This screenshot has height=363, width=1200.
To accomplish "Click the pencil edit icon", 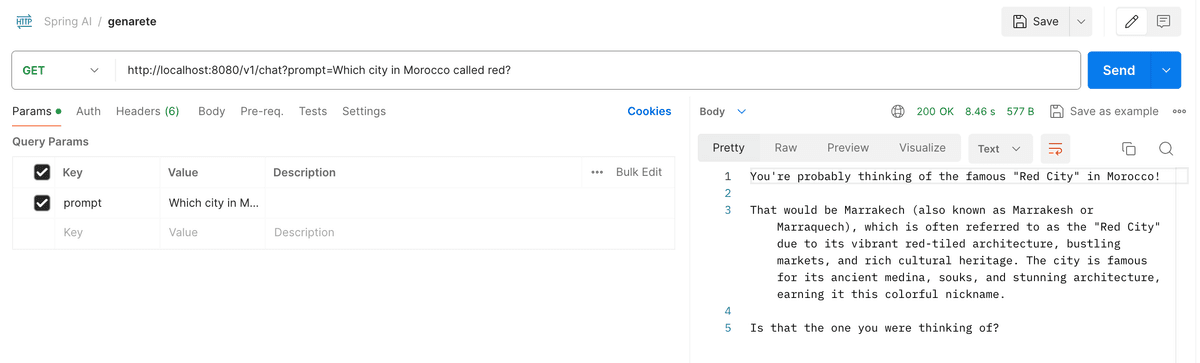I will [x=1132, y=21].
